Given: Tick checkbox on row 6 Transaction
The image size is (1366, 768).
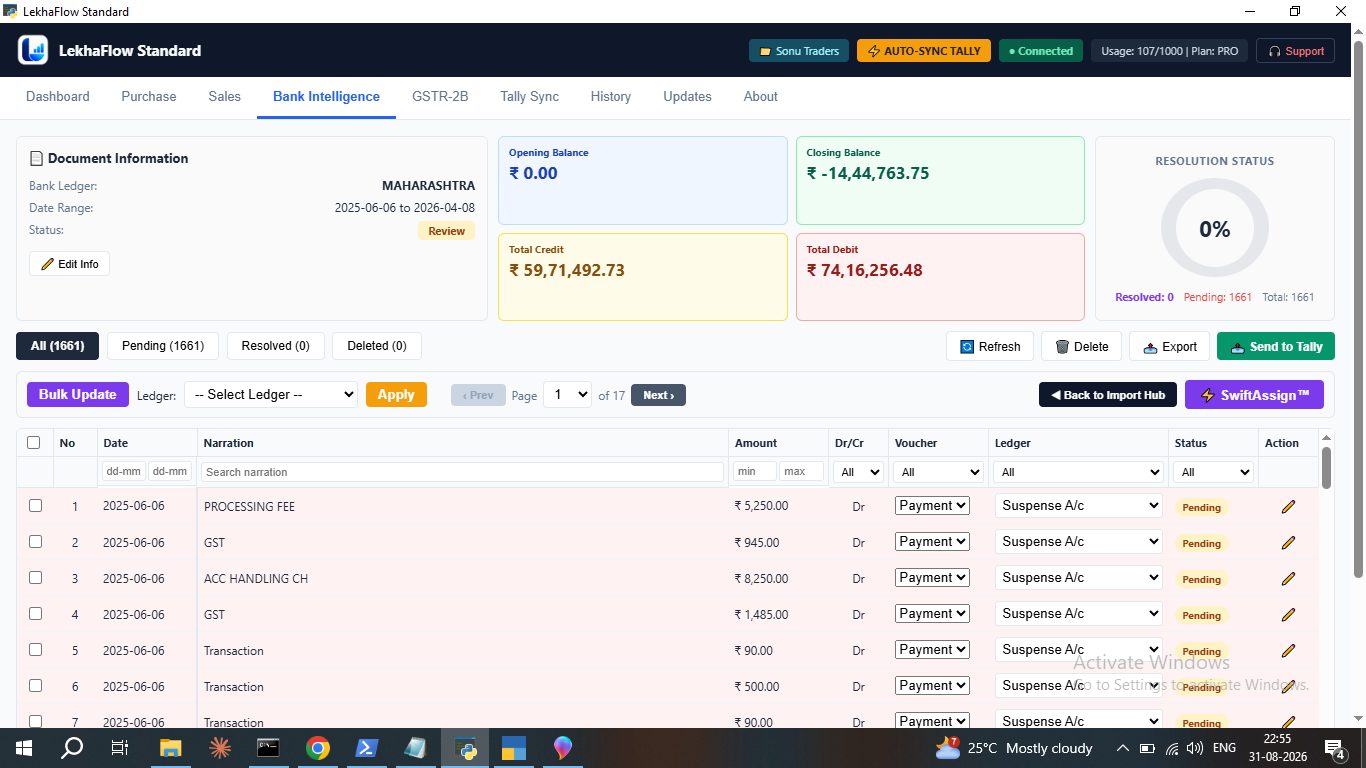Looking at the screenshot, I should tap(35, 686).
